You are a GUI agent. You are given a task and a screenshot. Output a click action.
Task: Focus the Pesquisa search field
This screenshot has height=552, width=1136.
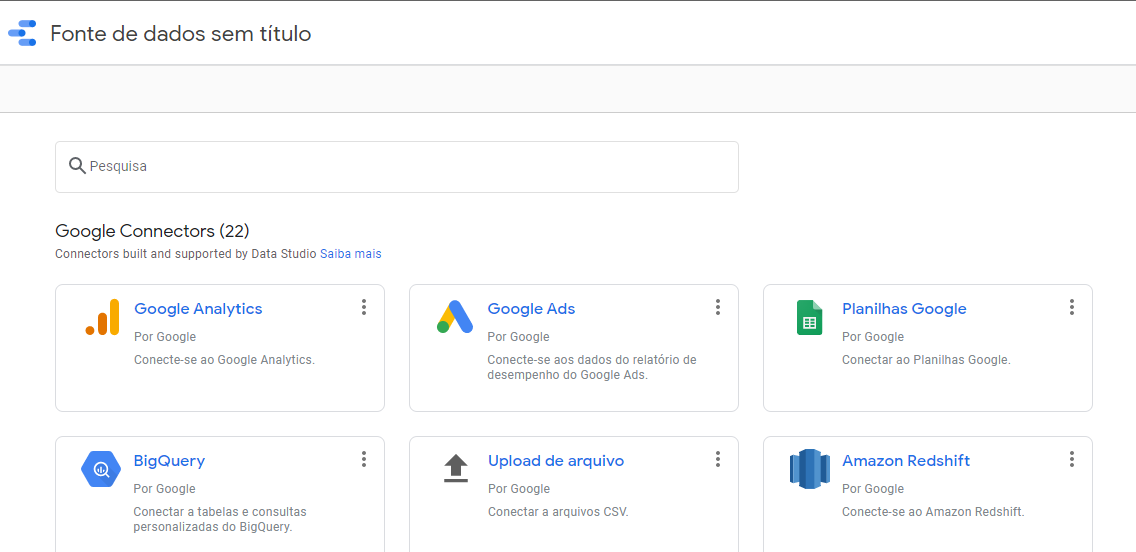(x=397, y=167)
